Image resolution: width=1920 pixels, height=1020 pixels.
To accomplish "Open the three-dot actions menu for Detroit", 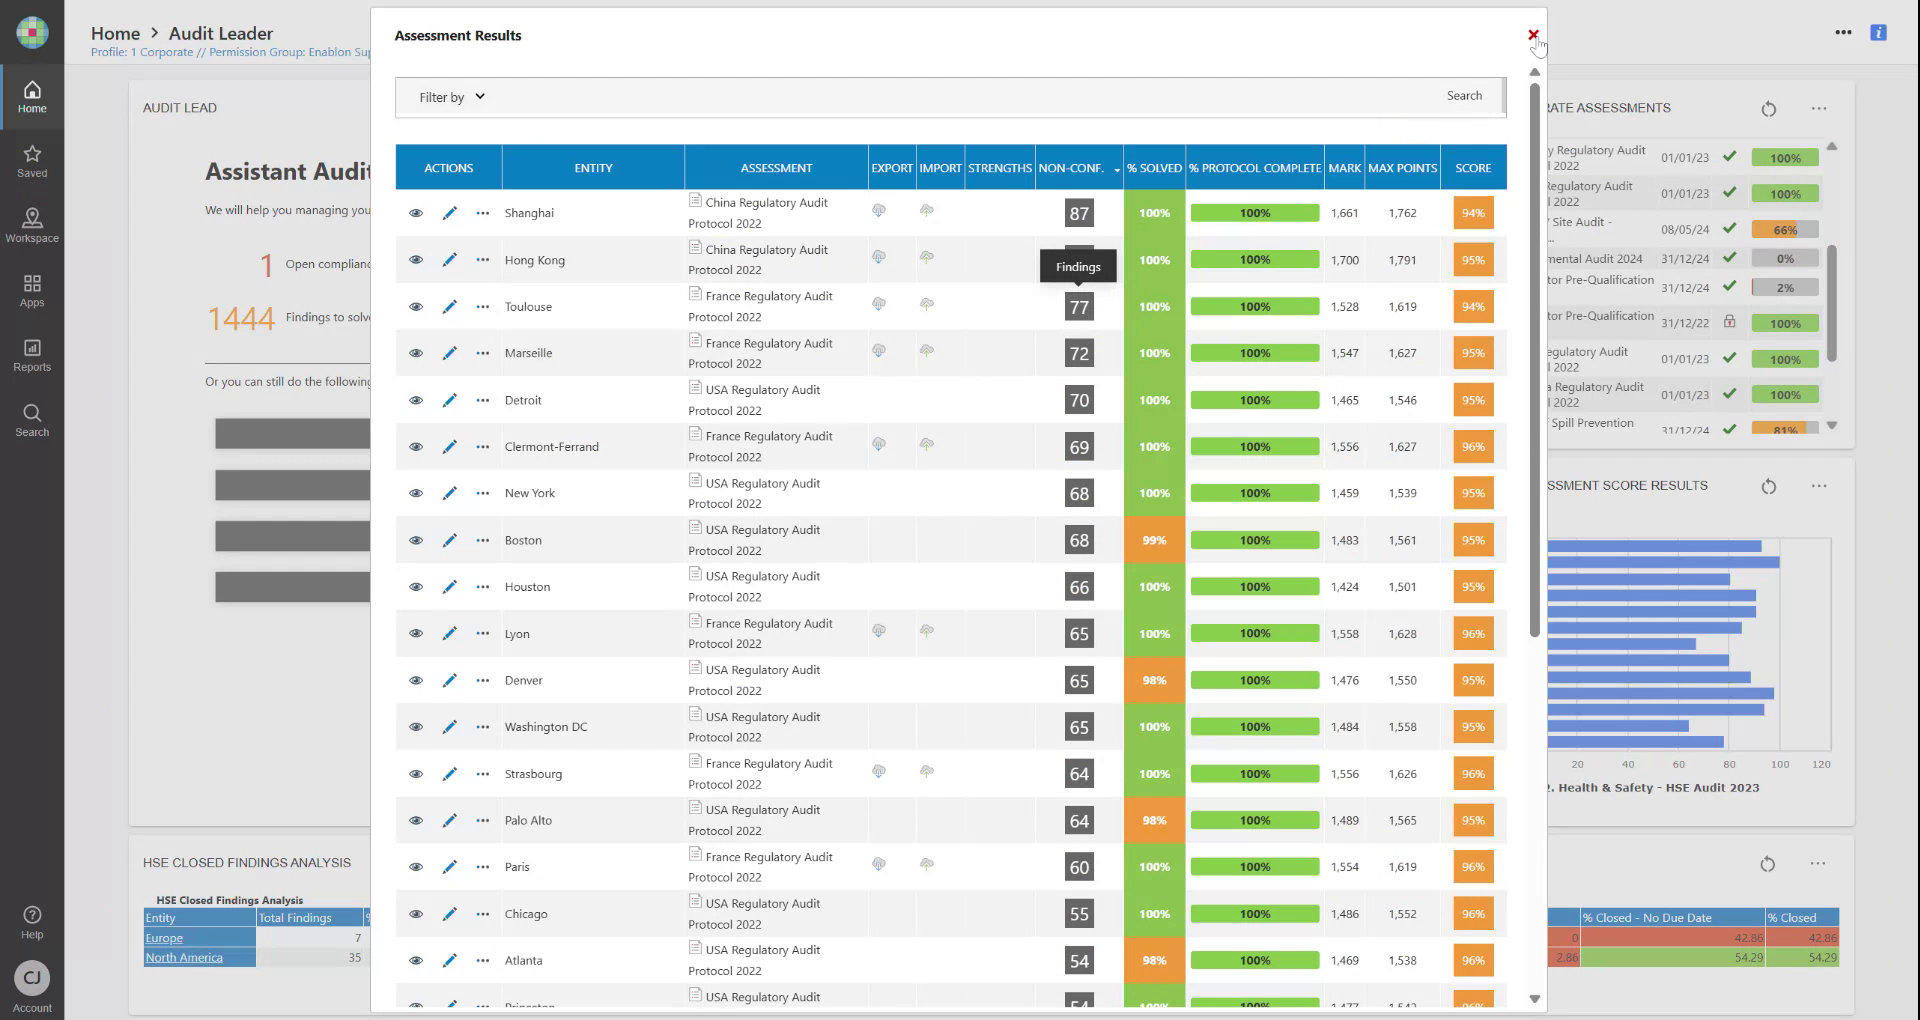I will pos(483,400).
